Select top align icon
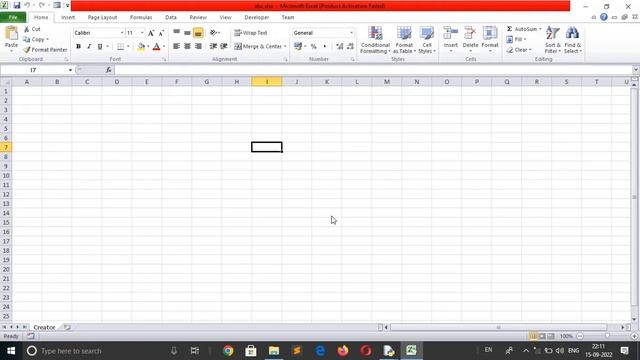640x360 pixels. point(176,33)
